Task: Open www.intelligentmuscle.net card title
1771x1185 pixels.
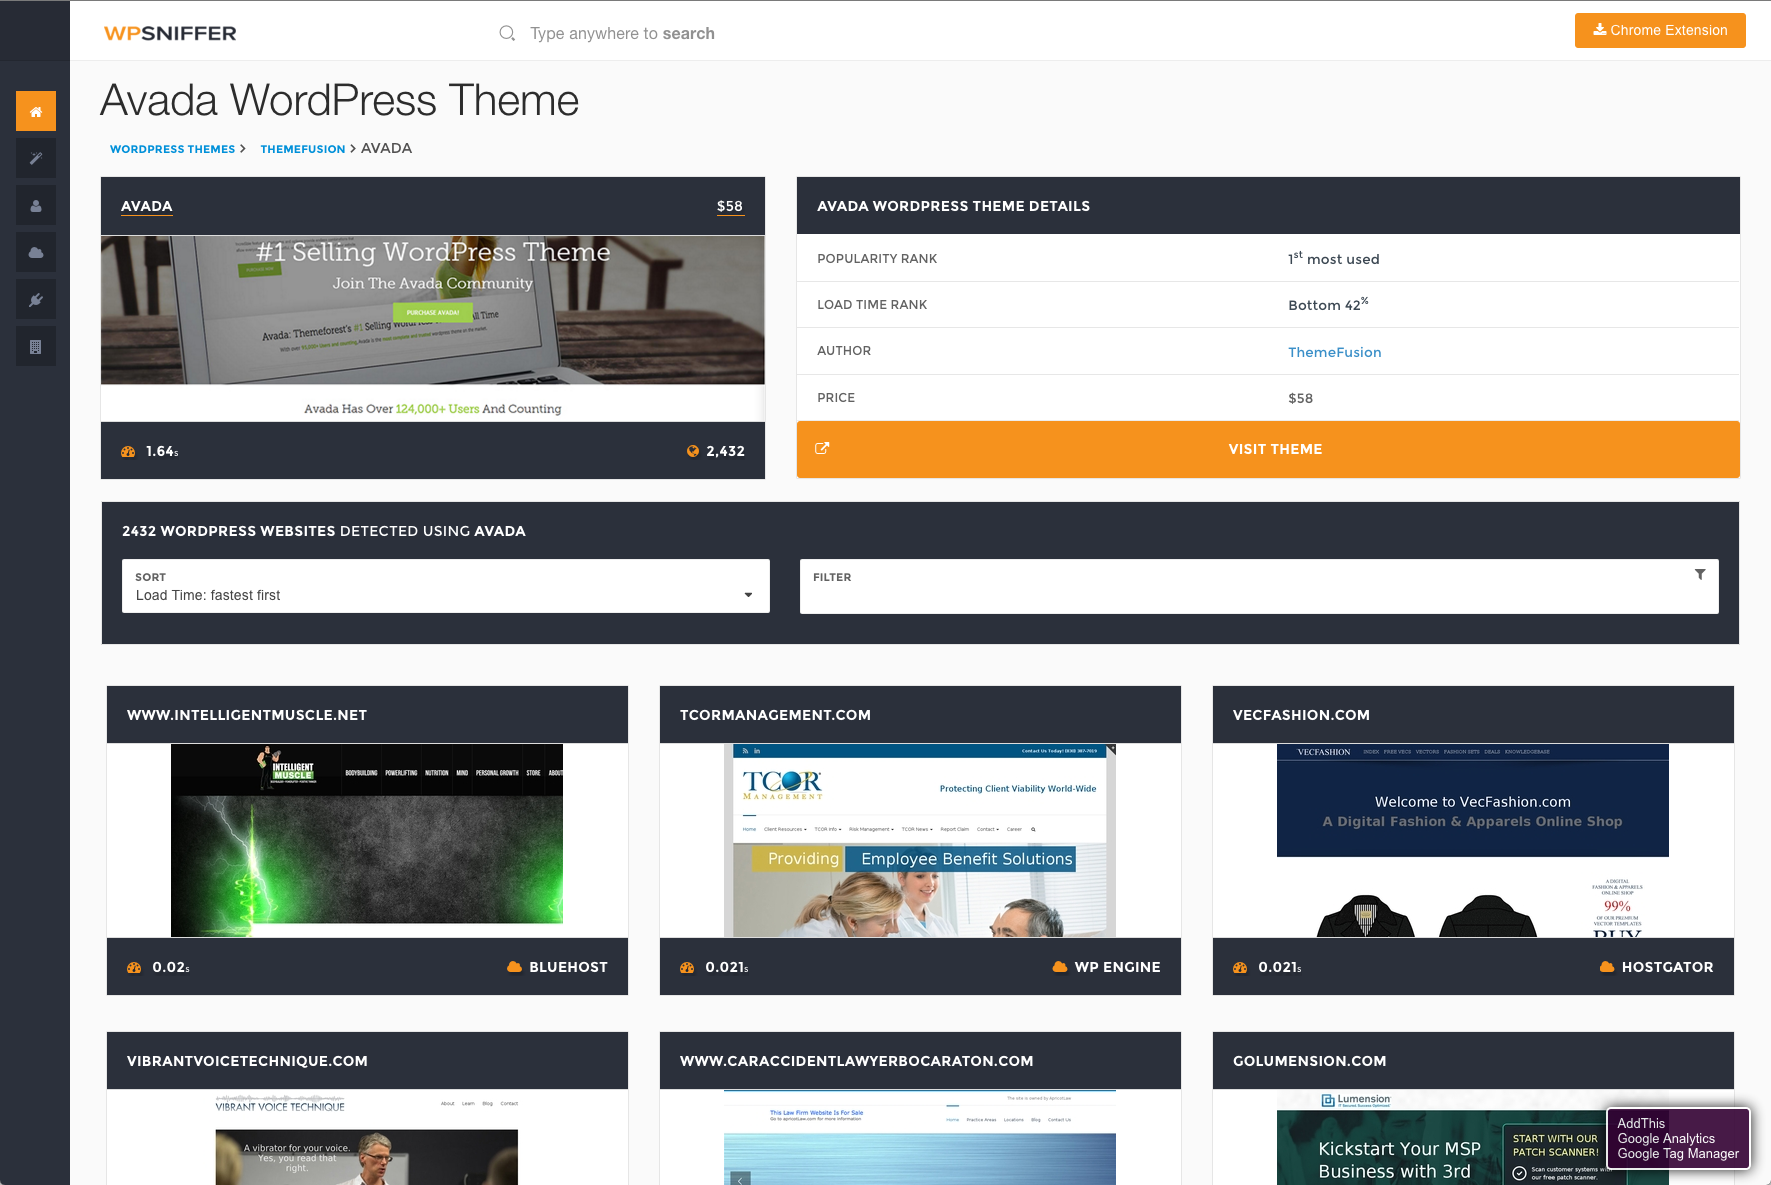Action: coord(247,715)
